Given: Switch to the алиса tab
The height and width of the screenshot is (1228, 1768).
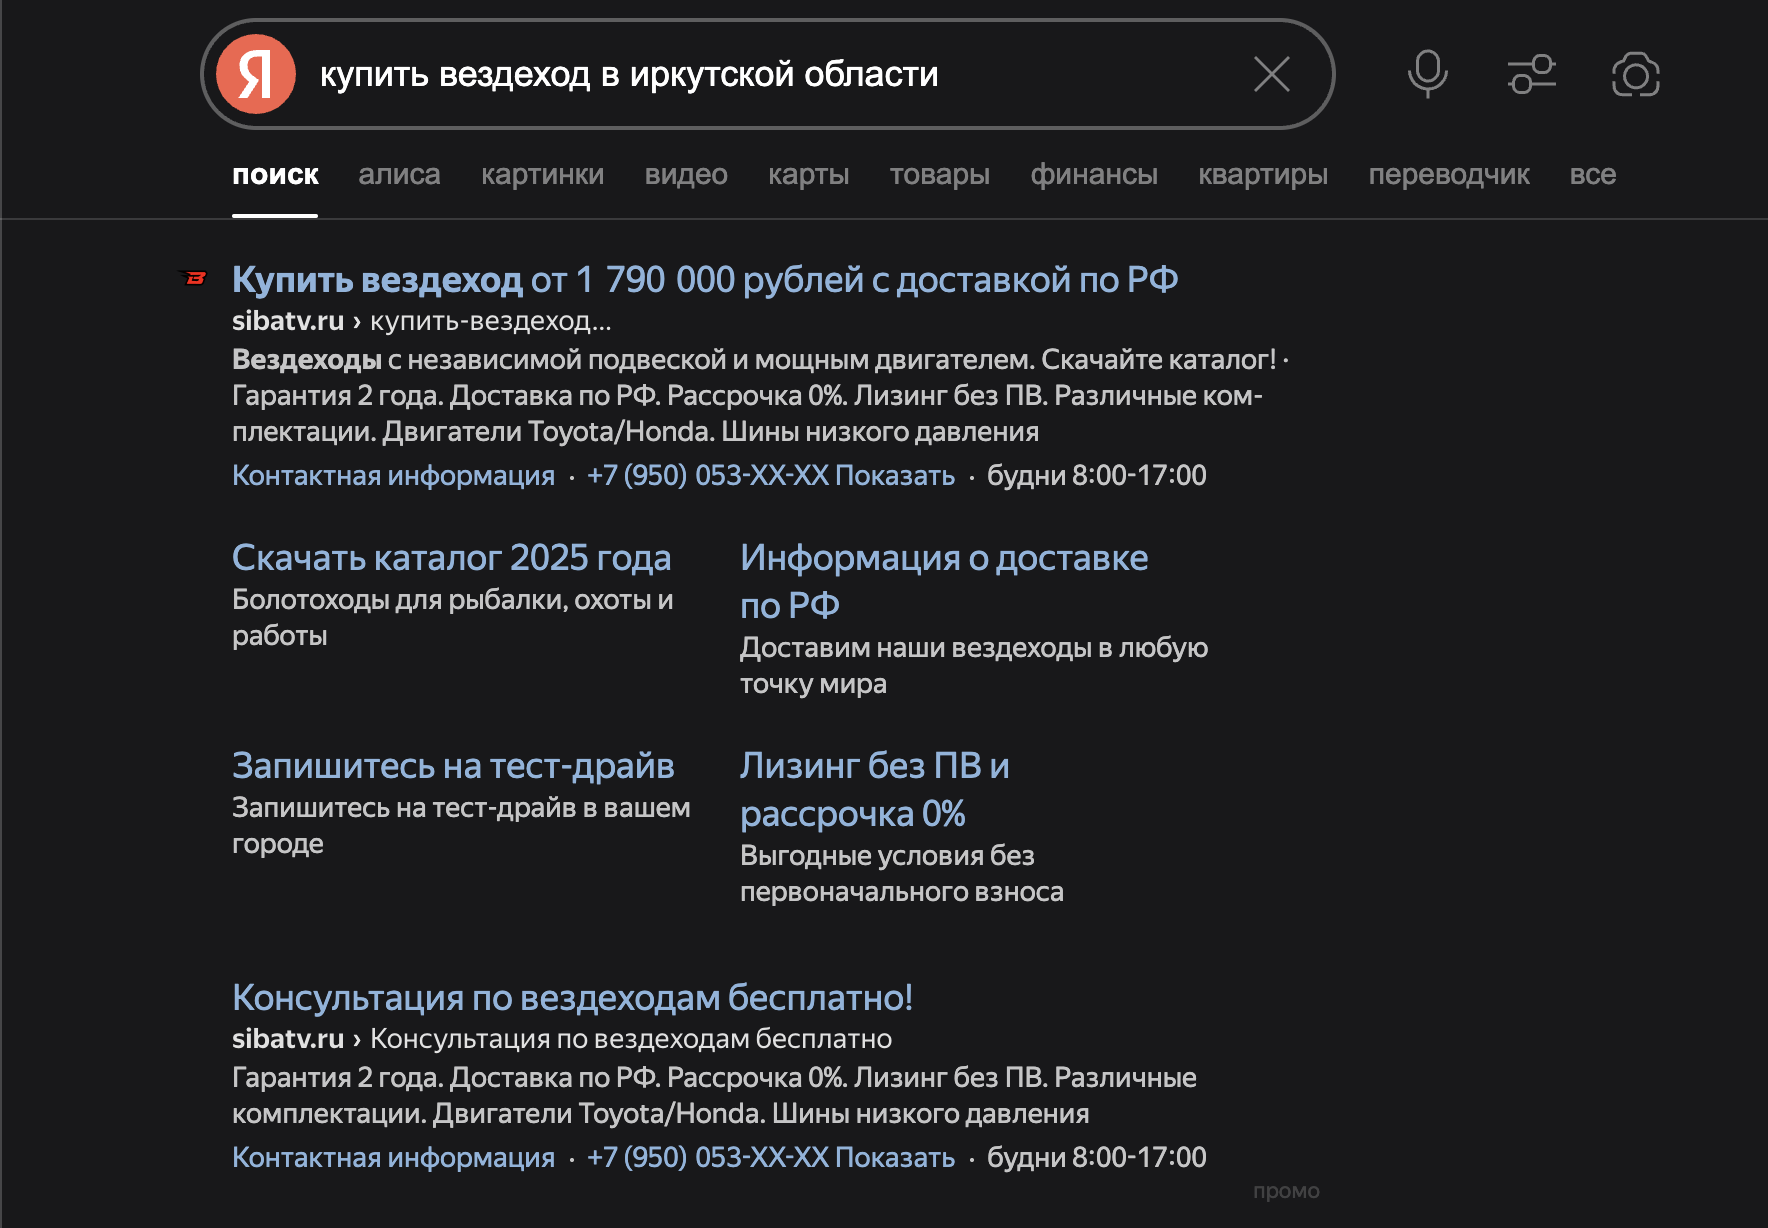Looking at the screenshot, I should coord(399,174).
